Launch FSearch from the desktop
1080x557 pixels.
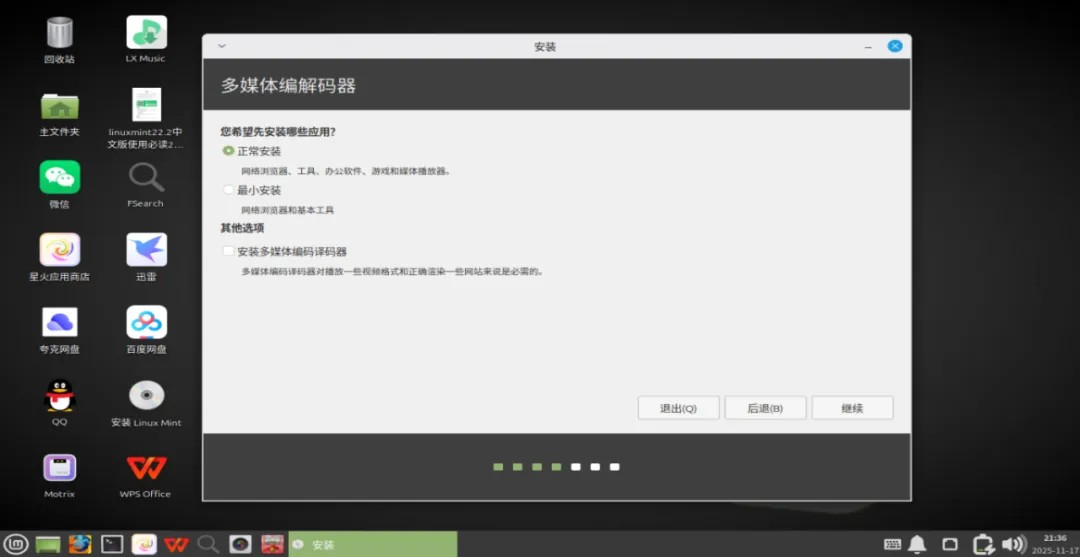point(146,177)
